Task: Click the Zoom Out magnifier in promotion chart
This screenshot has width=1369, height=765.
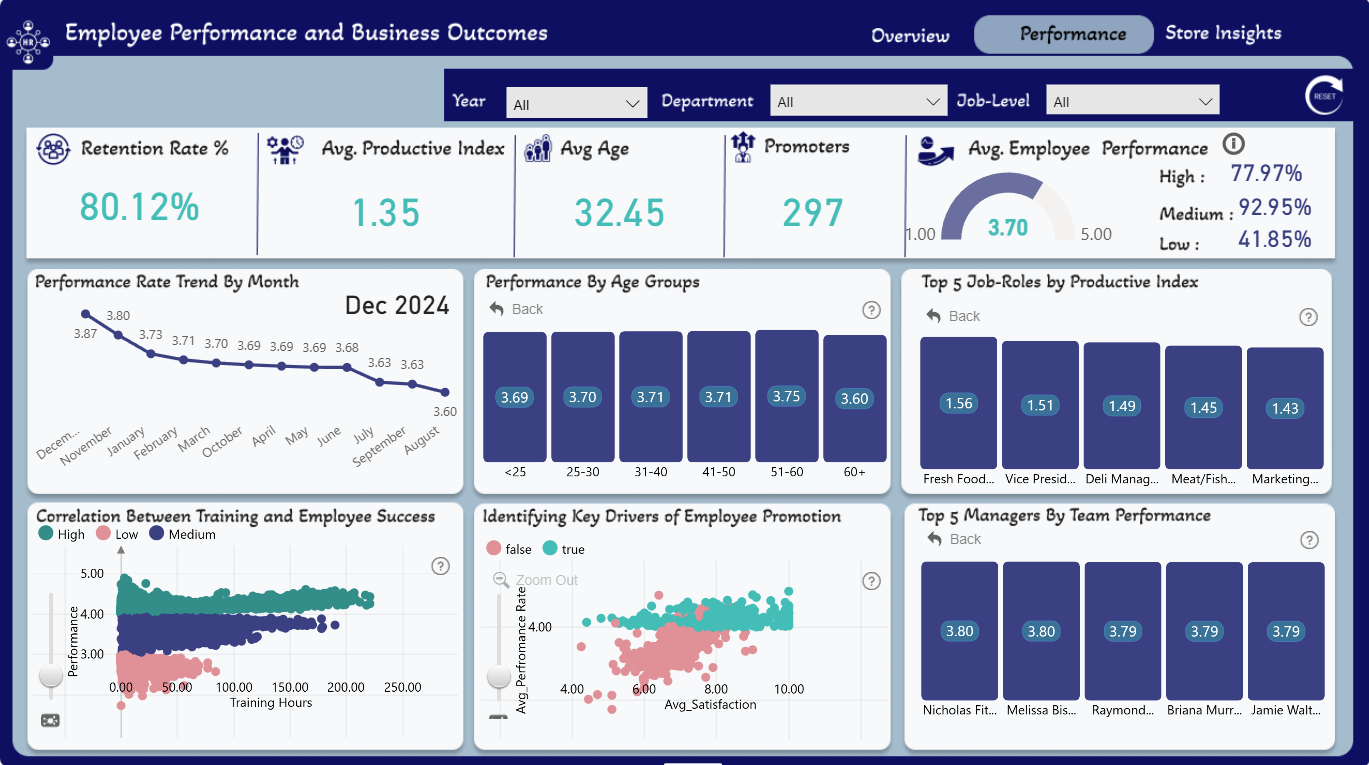Action: click(501, 580)
